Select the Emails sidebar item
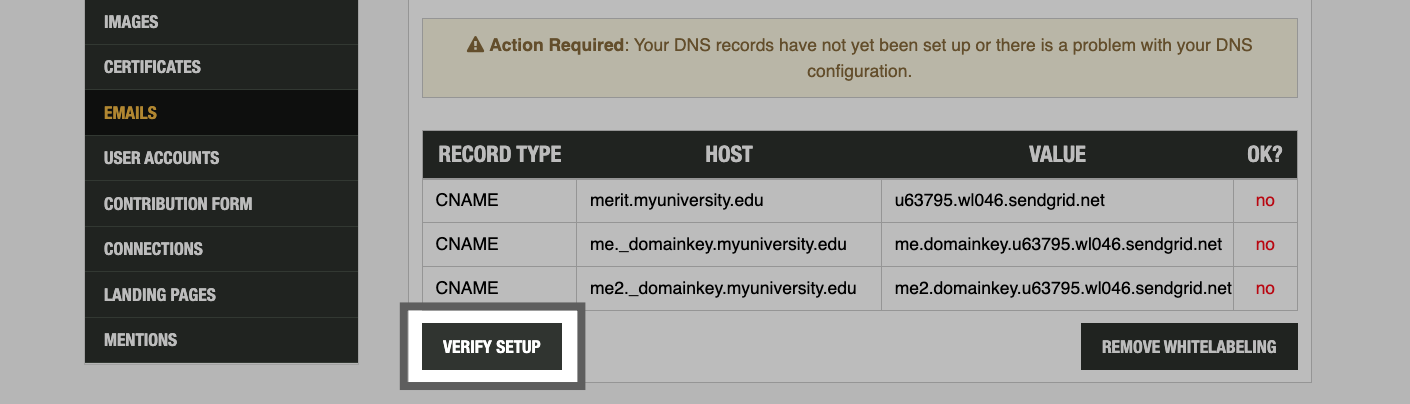This screenshot has height=404, width=1410. pos(130,113)
